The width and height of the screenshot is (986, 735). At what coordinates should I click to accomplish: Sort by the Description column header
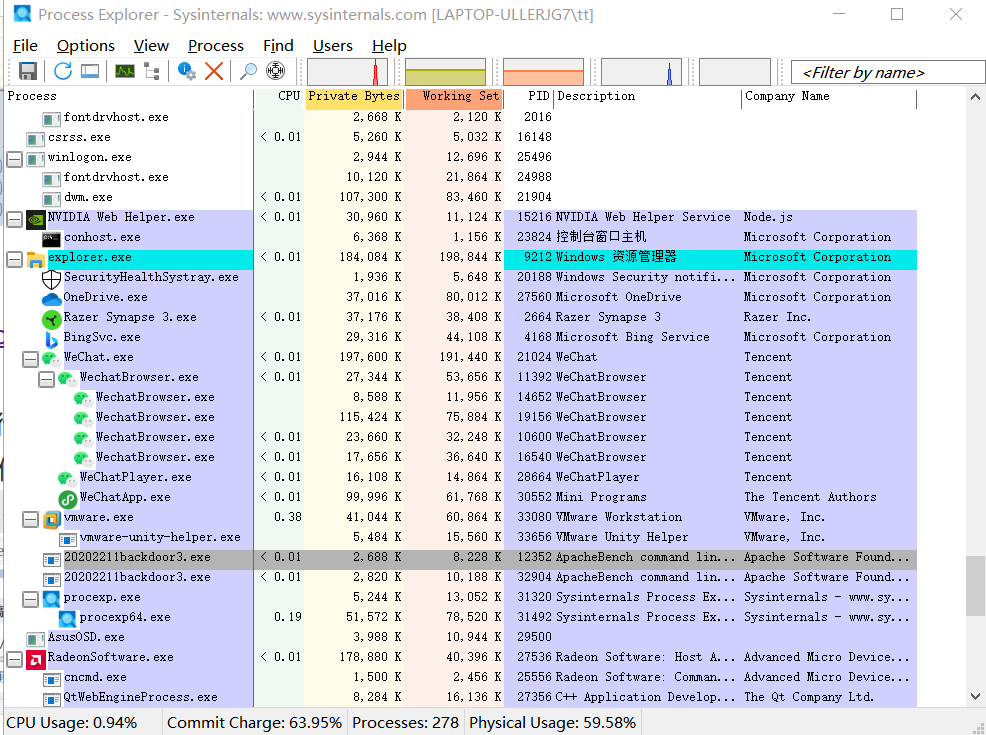[648, 96]
